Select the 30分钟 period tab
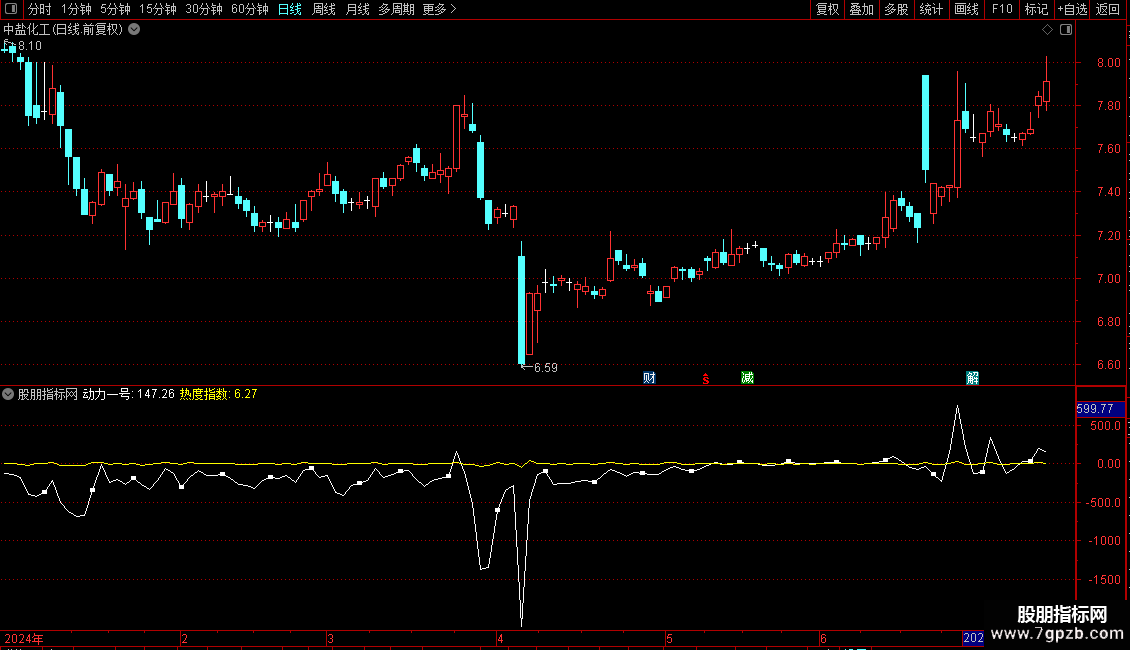 [204, 9]
